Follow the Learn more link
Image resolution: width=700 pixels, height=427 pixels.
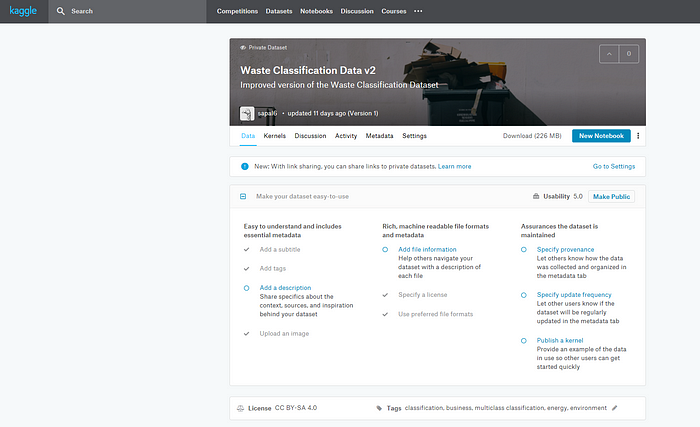point(454,167)
